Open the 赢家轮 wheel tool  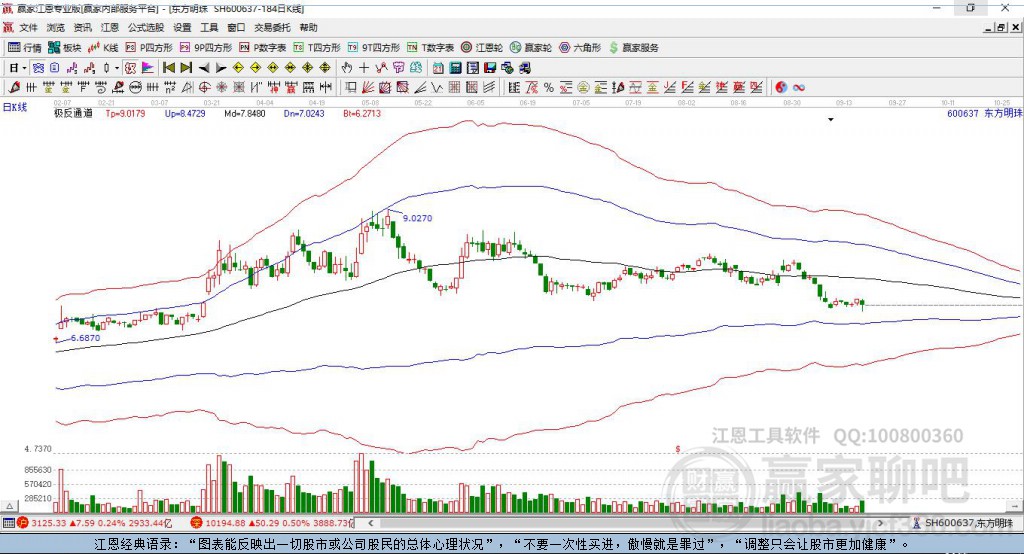[531, 48]
